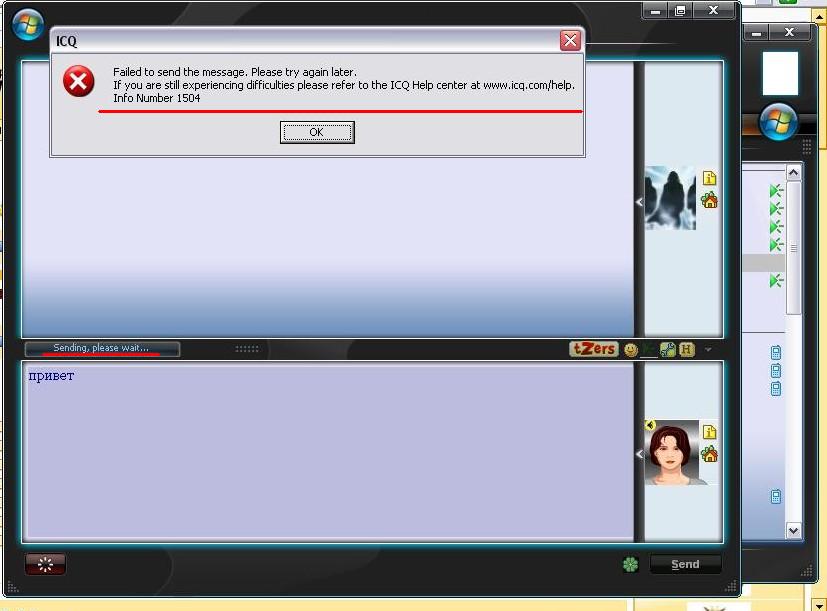Click the message input field containing привет

(x=328, y=452)
